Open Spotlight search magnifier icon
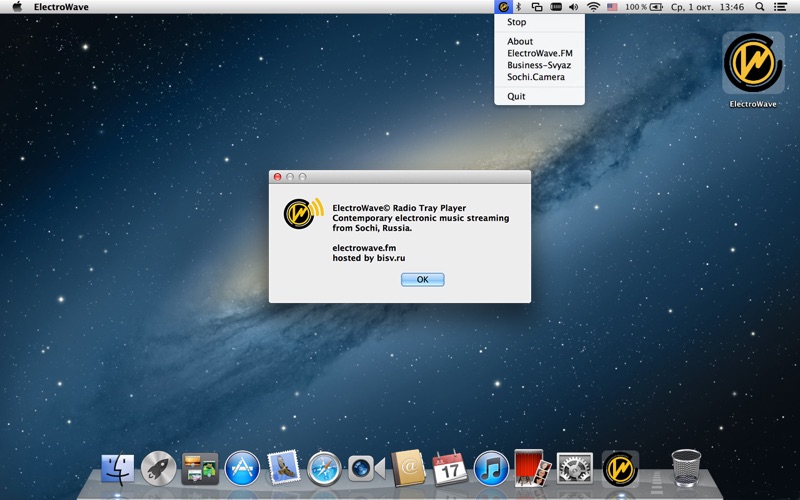 click(760, 7)
